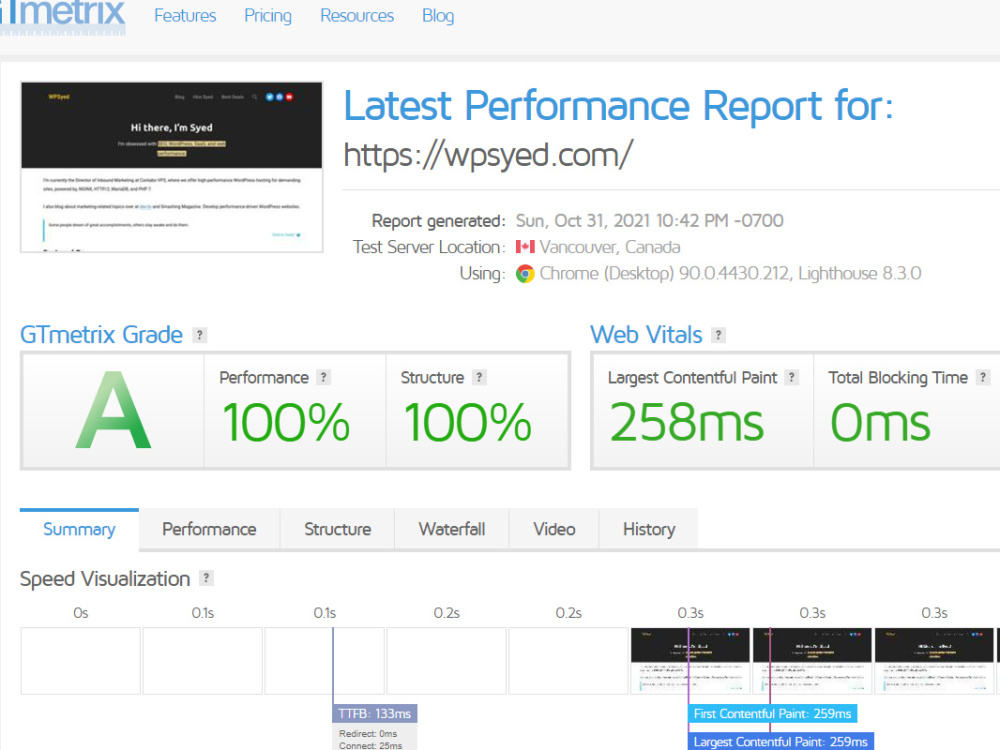This screenshot has height=750, width=1000.
Task: Click the help icon beside Web Vitals
Action: [x=719, y=335]
